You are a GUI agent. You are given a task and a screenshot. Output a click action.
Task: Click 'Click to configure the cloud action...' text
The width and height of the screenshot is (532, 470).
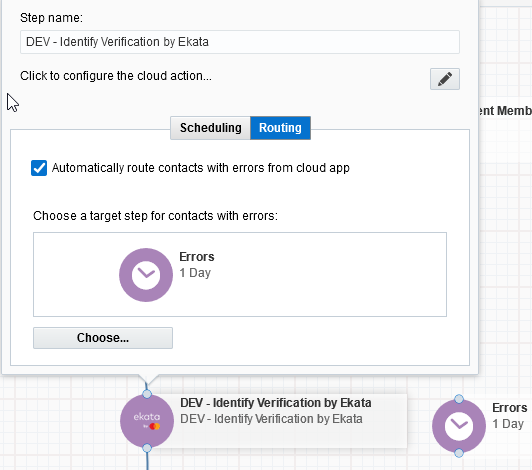pyautogui.click(x=116, y=76)
